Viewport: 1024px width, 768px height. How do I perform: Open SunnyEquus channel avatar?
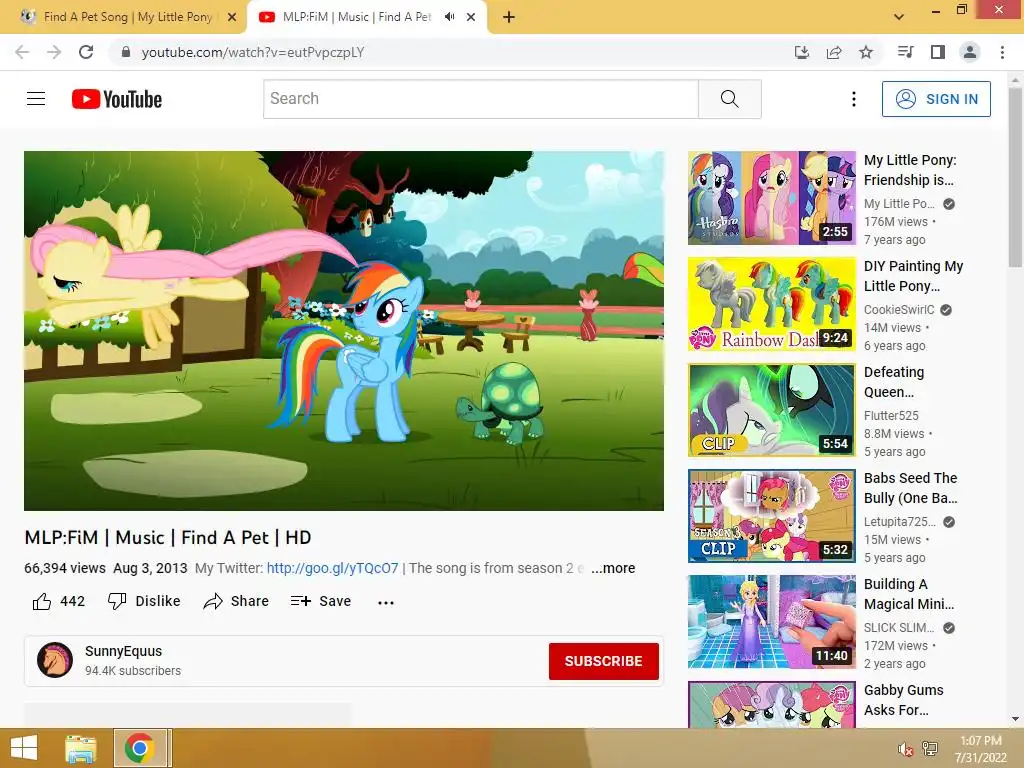(55, 660)
